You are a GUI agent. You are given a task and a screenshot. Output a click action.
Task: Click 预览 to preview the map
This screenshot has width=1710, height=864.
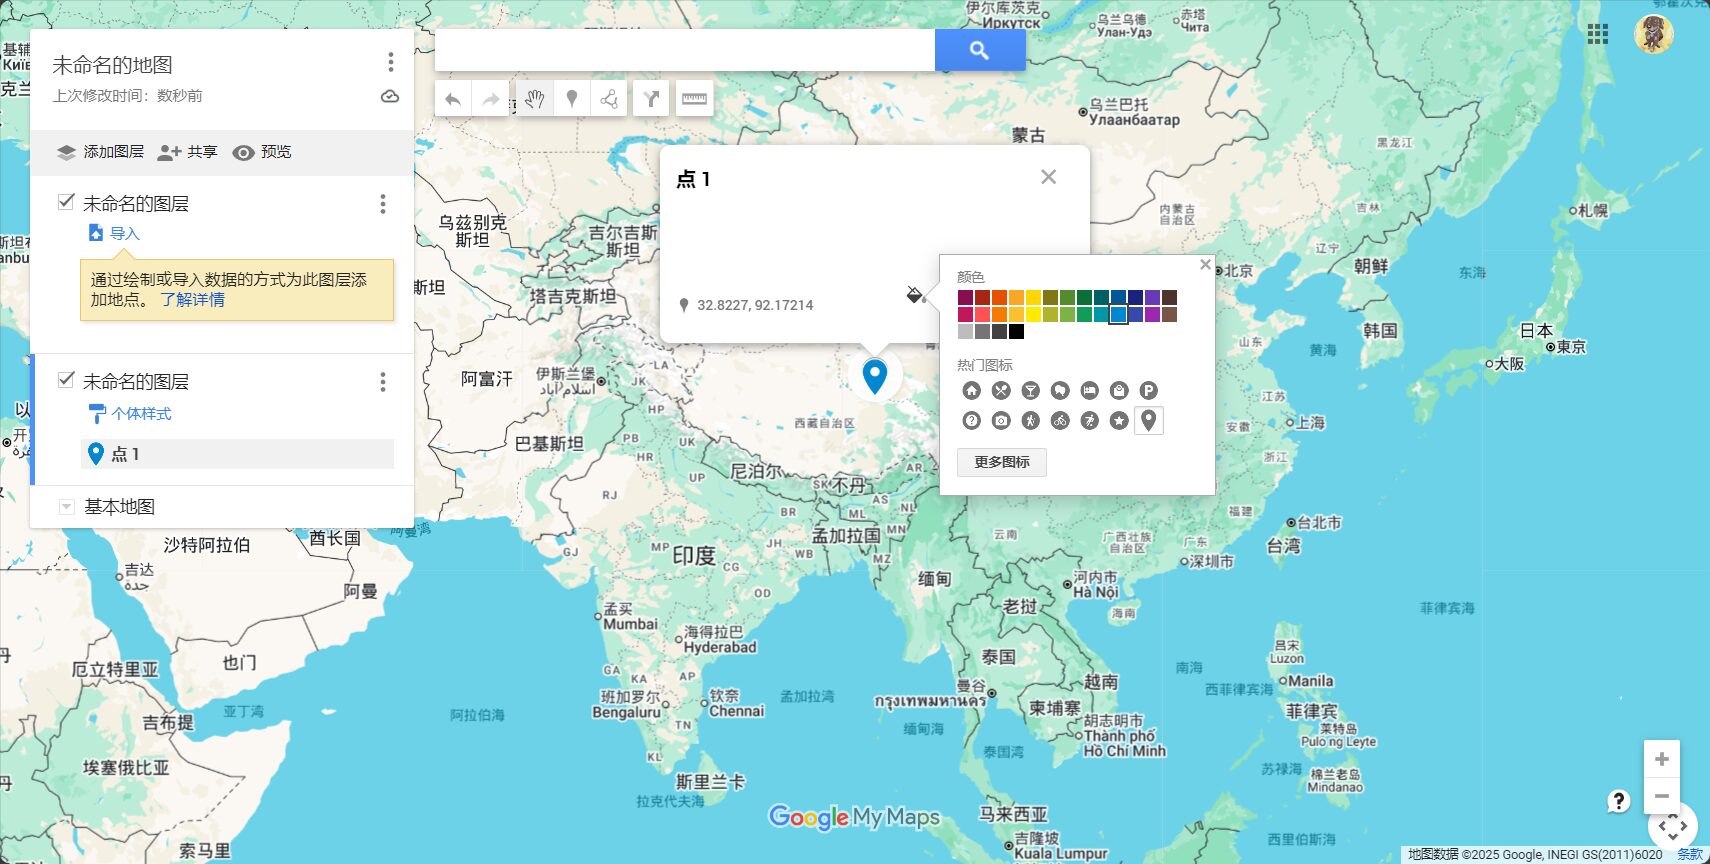point(262,152)
